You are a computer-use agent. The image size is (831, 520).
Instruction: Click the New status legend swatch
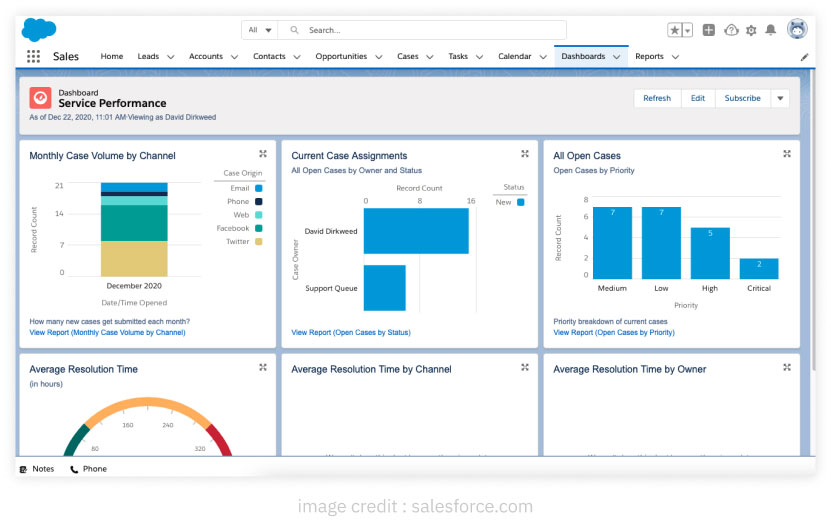click(x=520, y=202)
